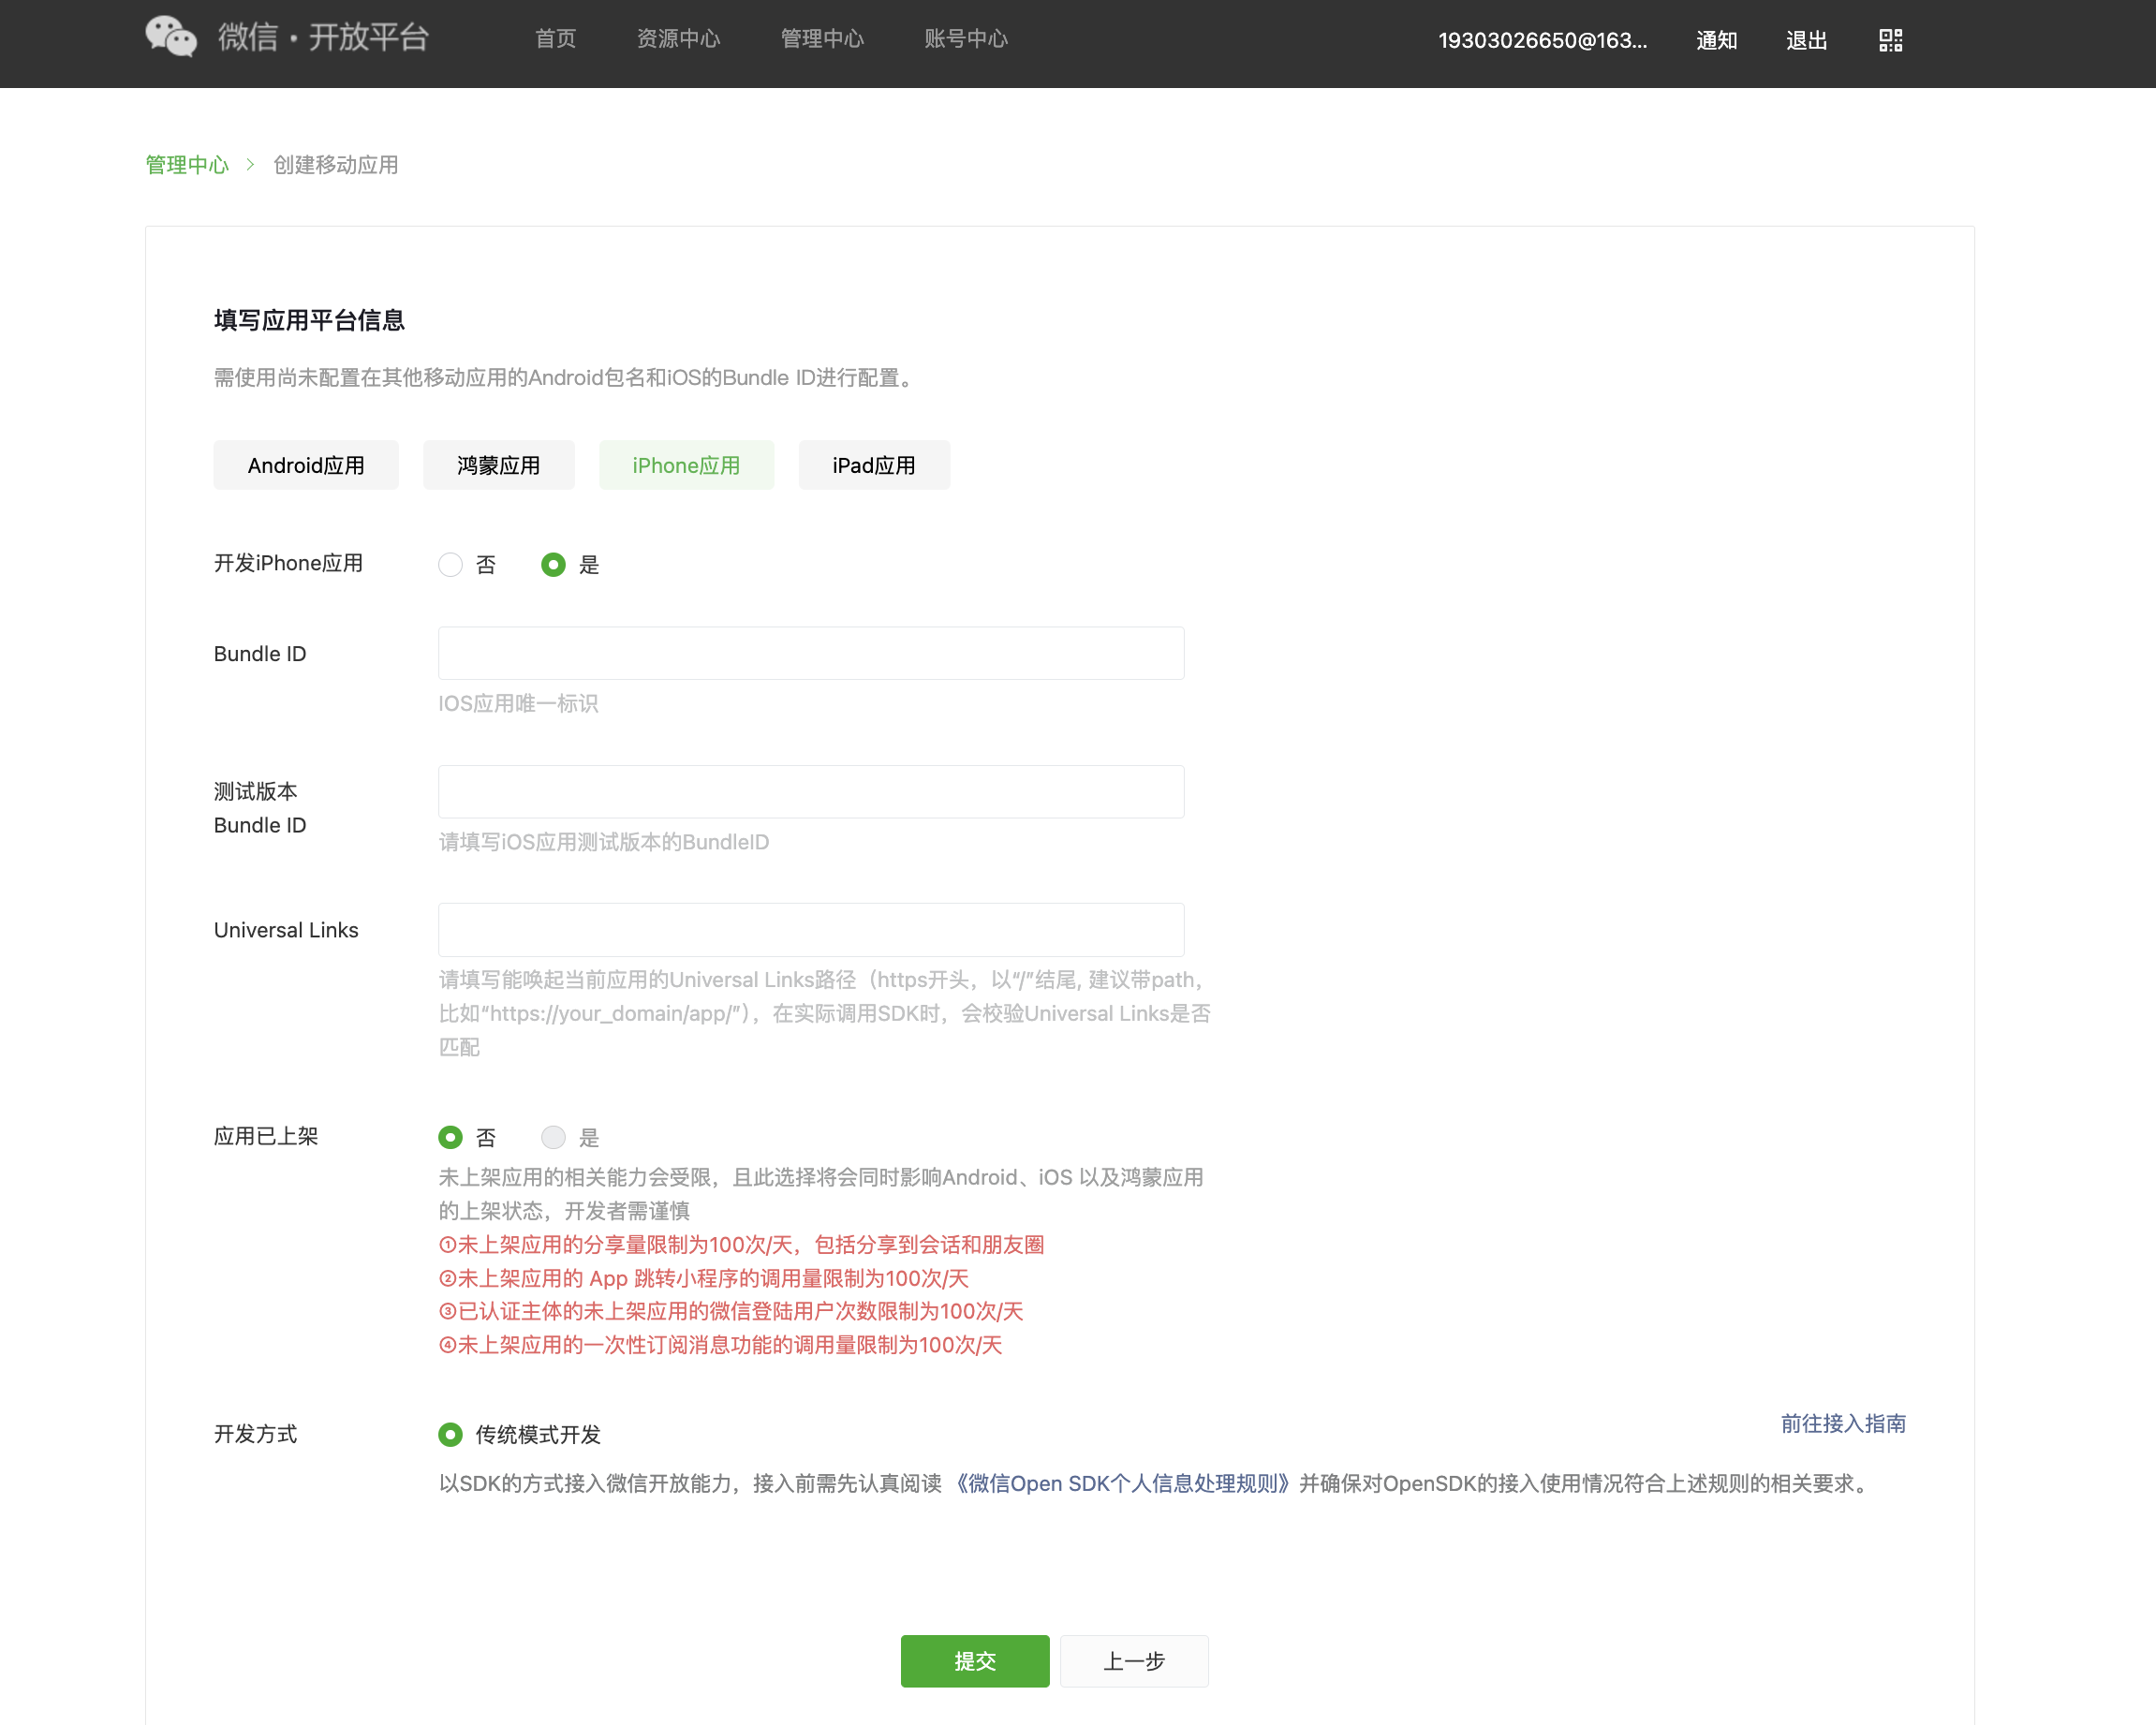Click hint 请填写iOS应用测试版本的BundleID

tap(604, 842)
